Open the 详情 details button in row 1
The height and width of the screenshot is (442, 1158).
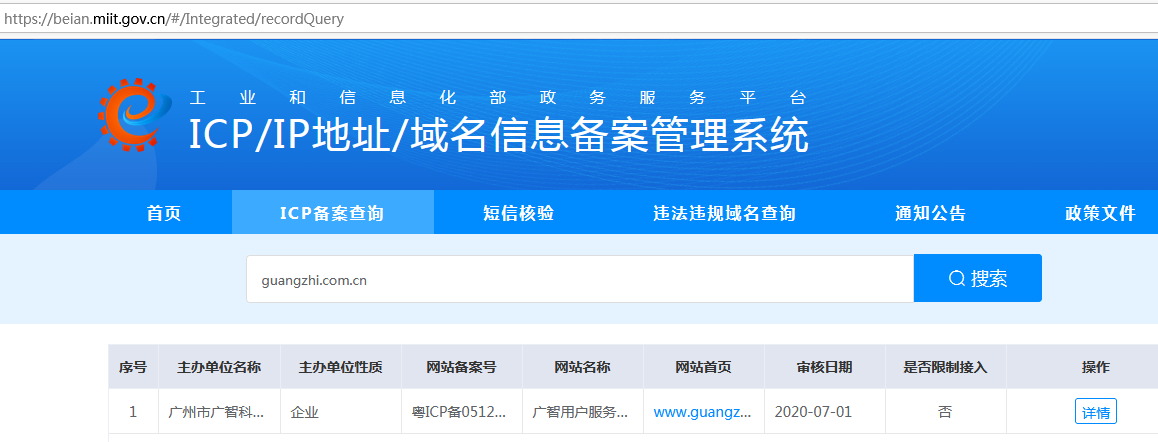pos(1096,412)
